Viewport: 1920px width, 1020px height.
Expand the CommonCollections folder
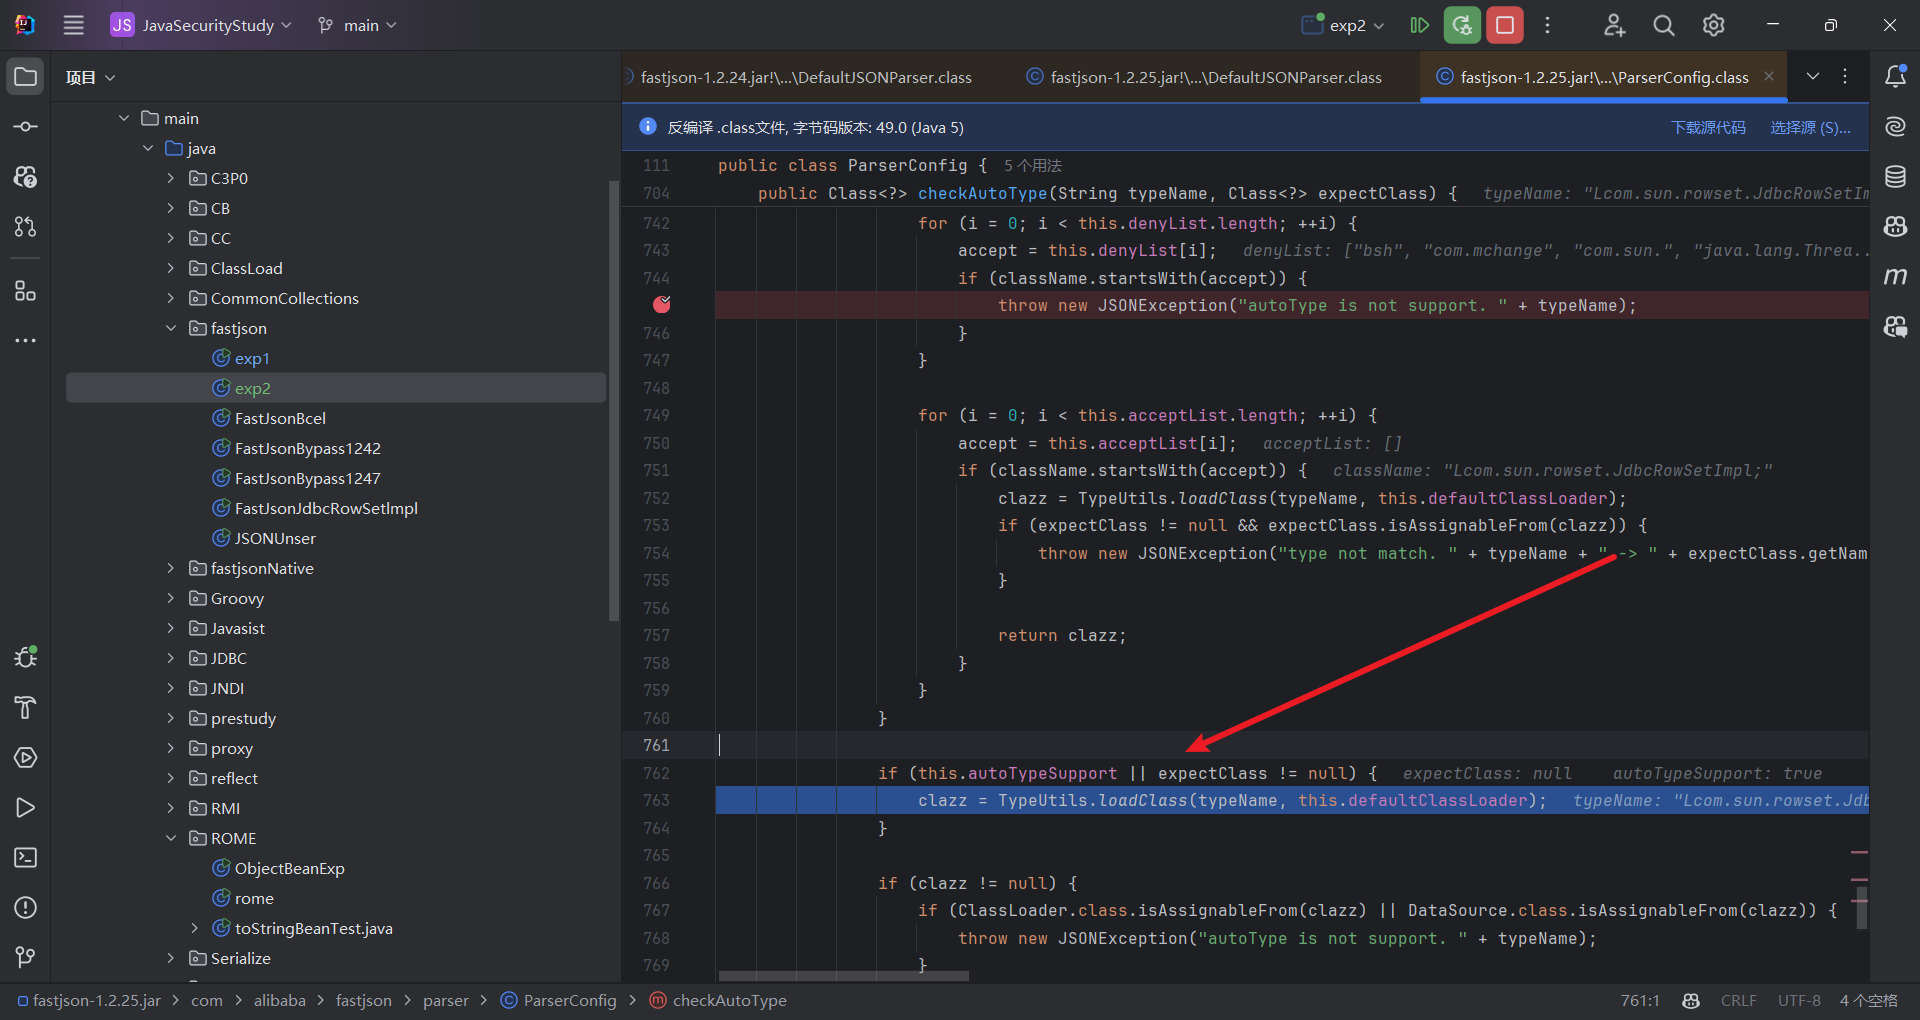(x=171, y=298)
